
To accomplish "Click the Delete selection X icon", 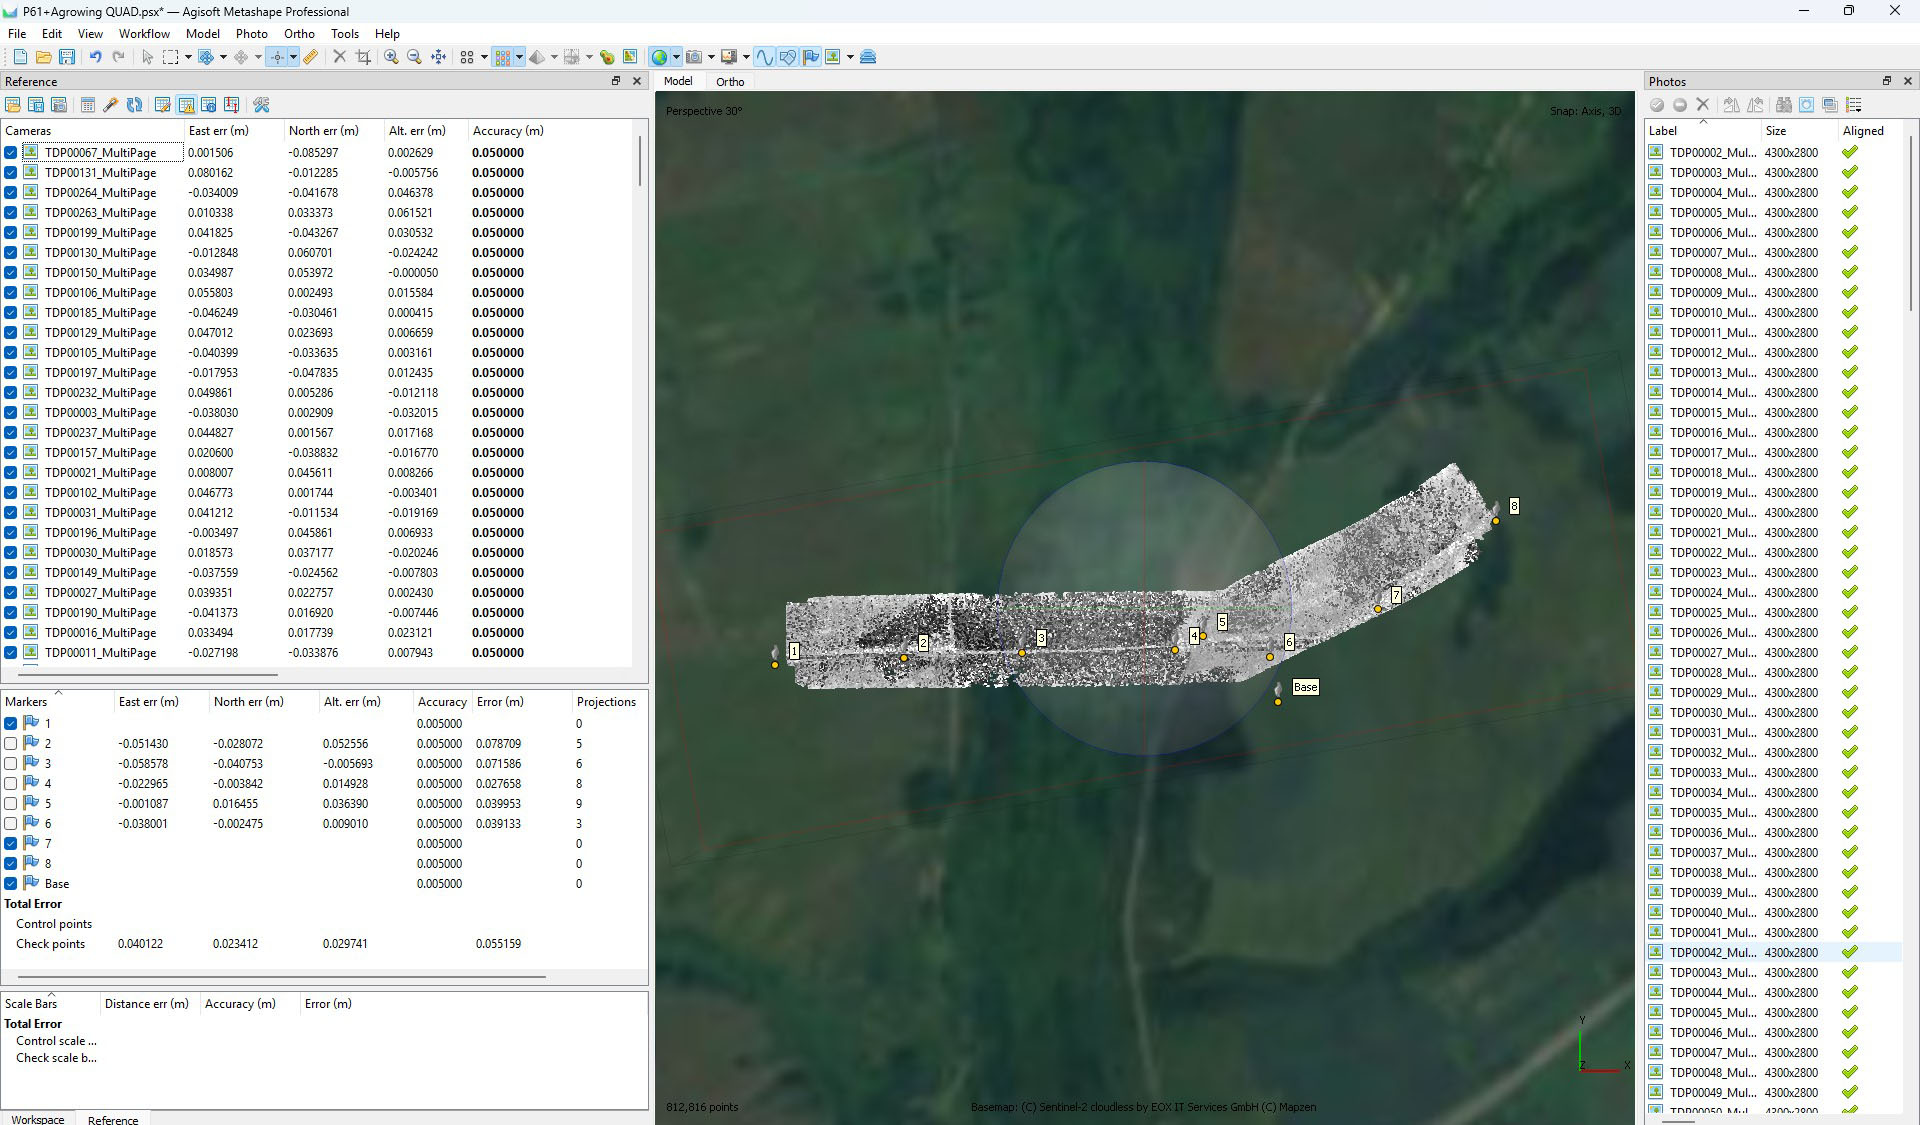I will [x=339, y=57].
